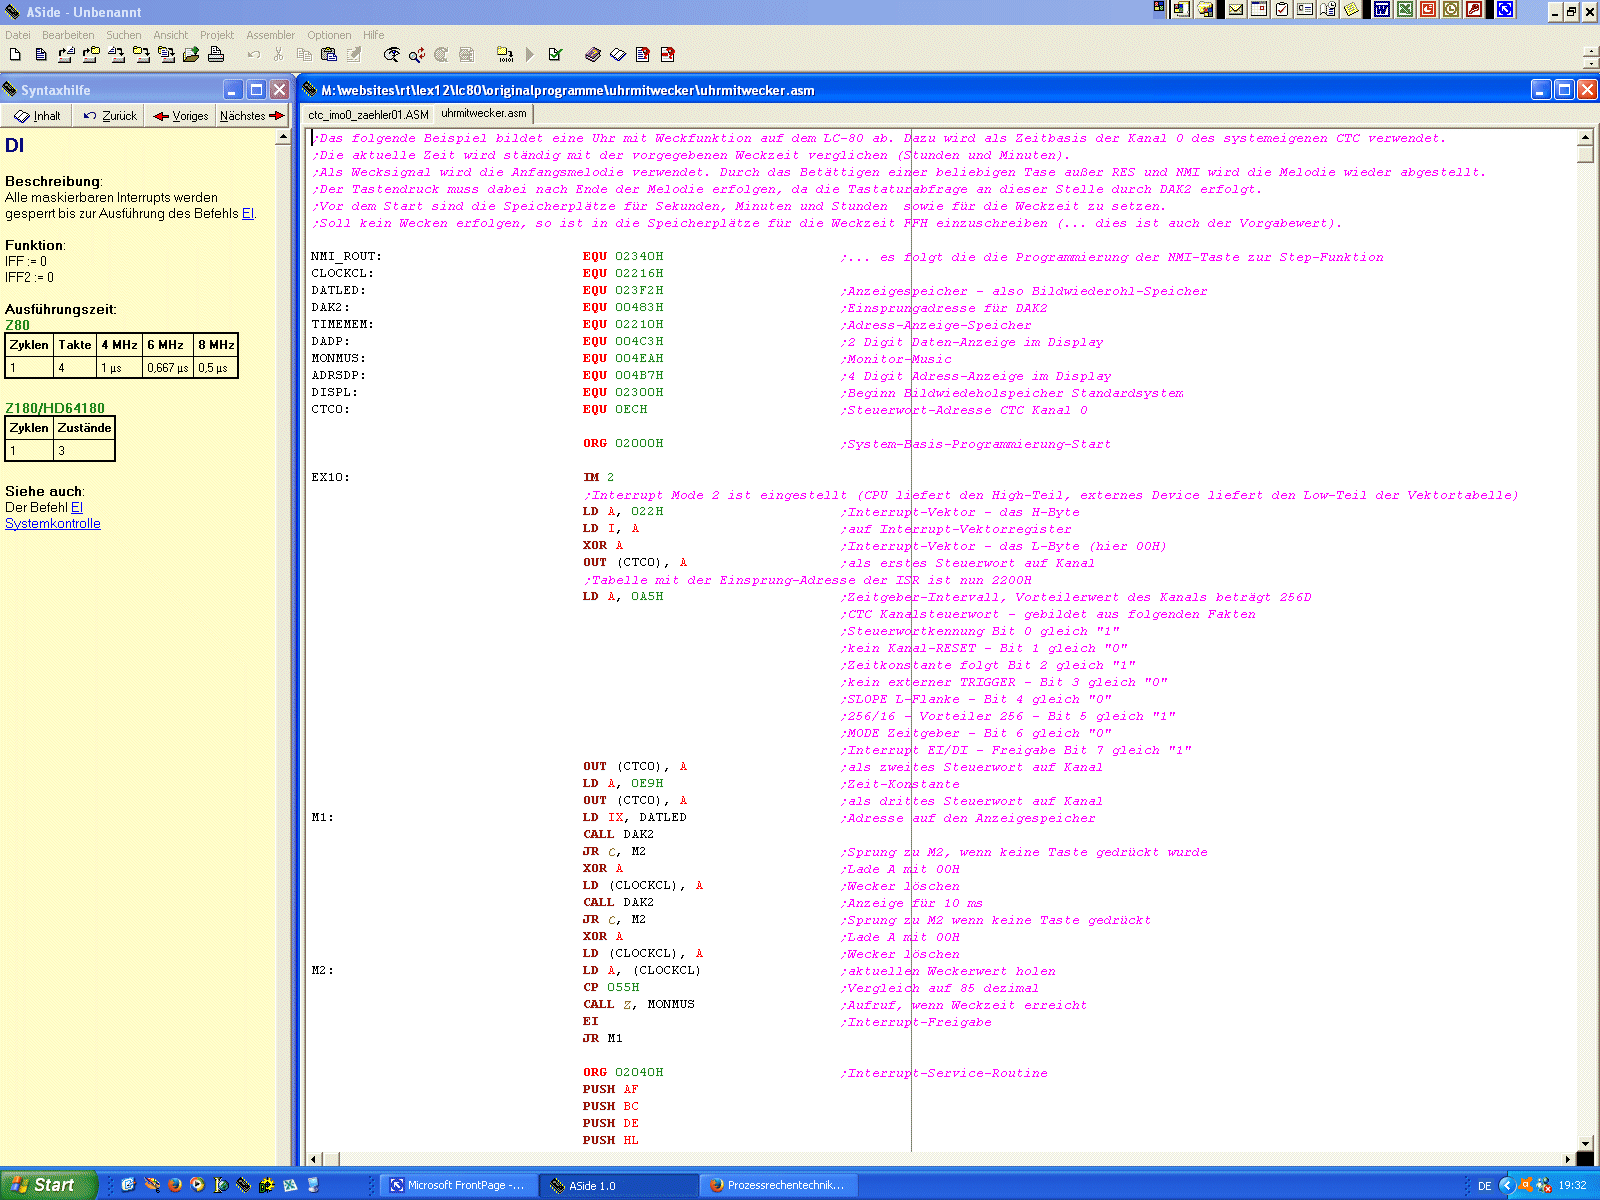
Task: Open the Systemkontrolle link
Action: click(x=53, y=523)
